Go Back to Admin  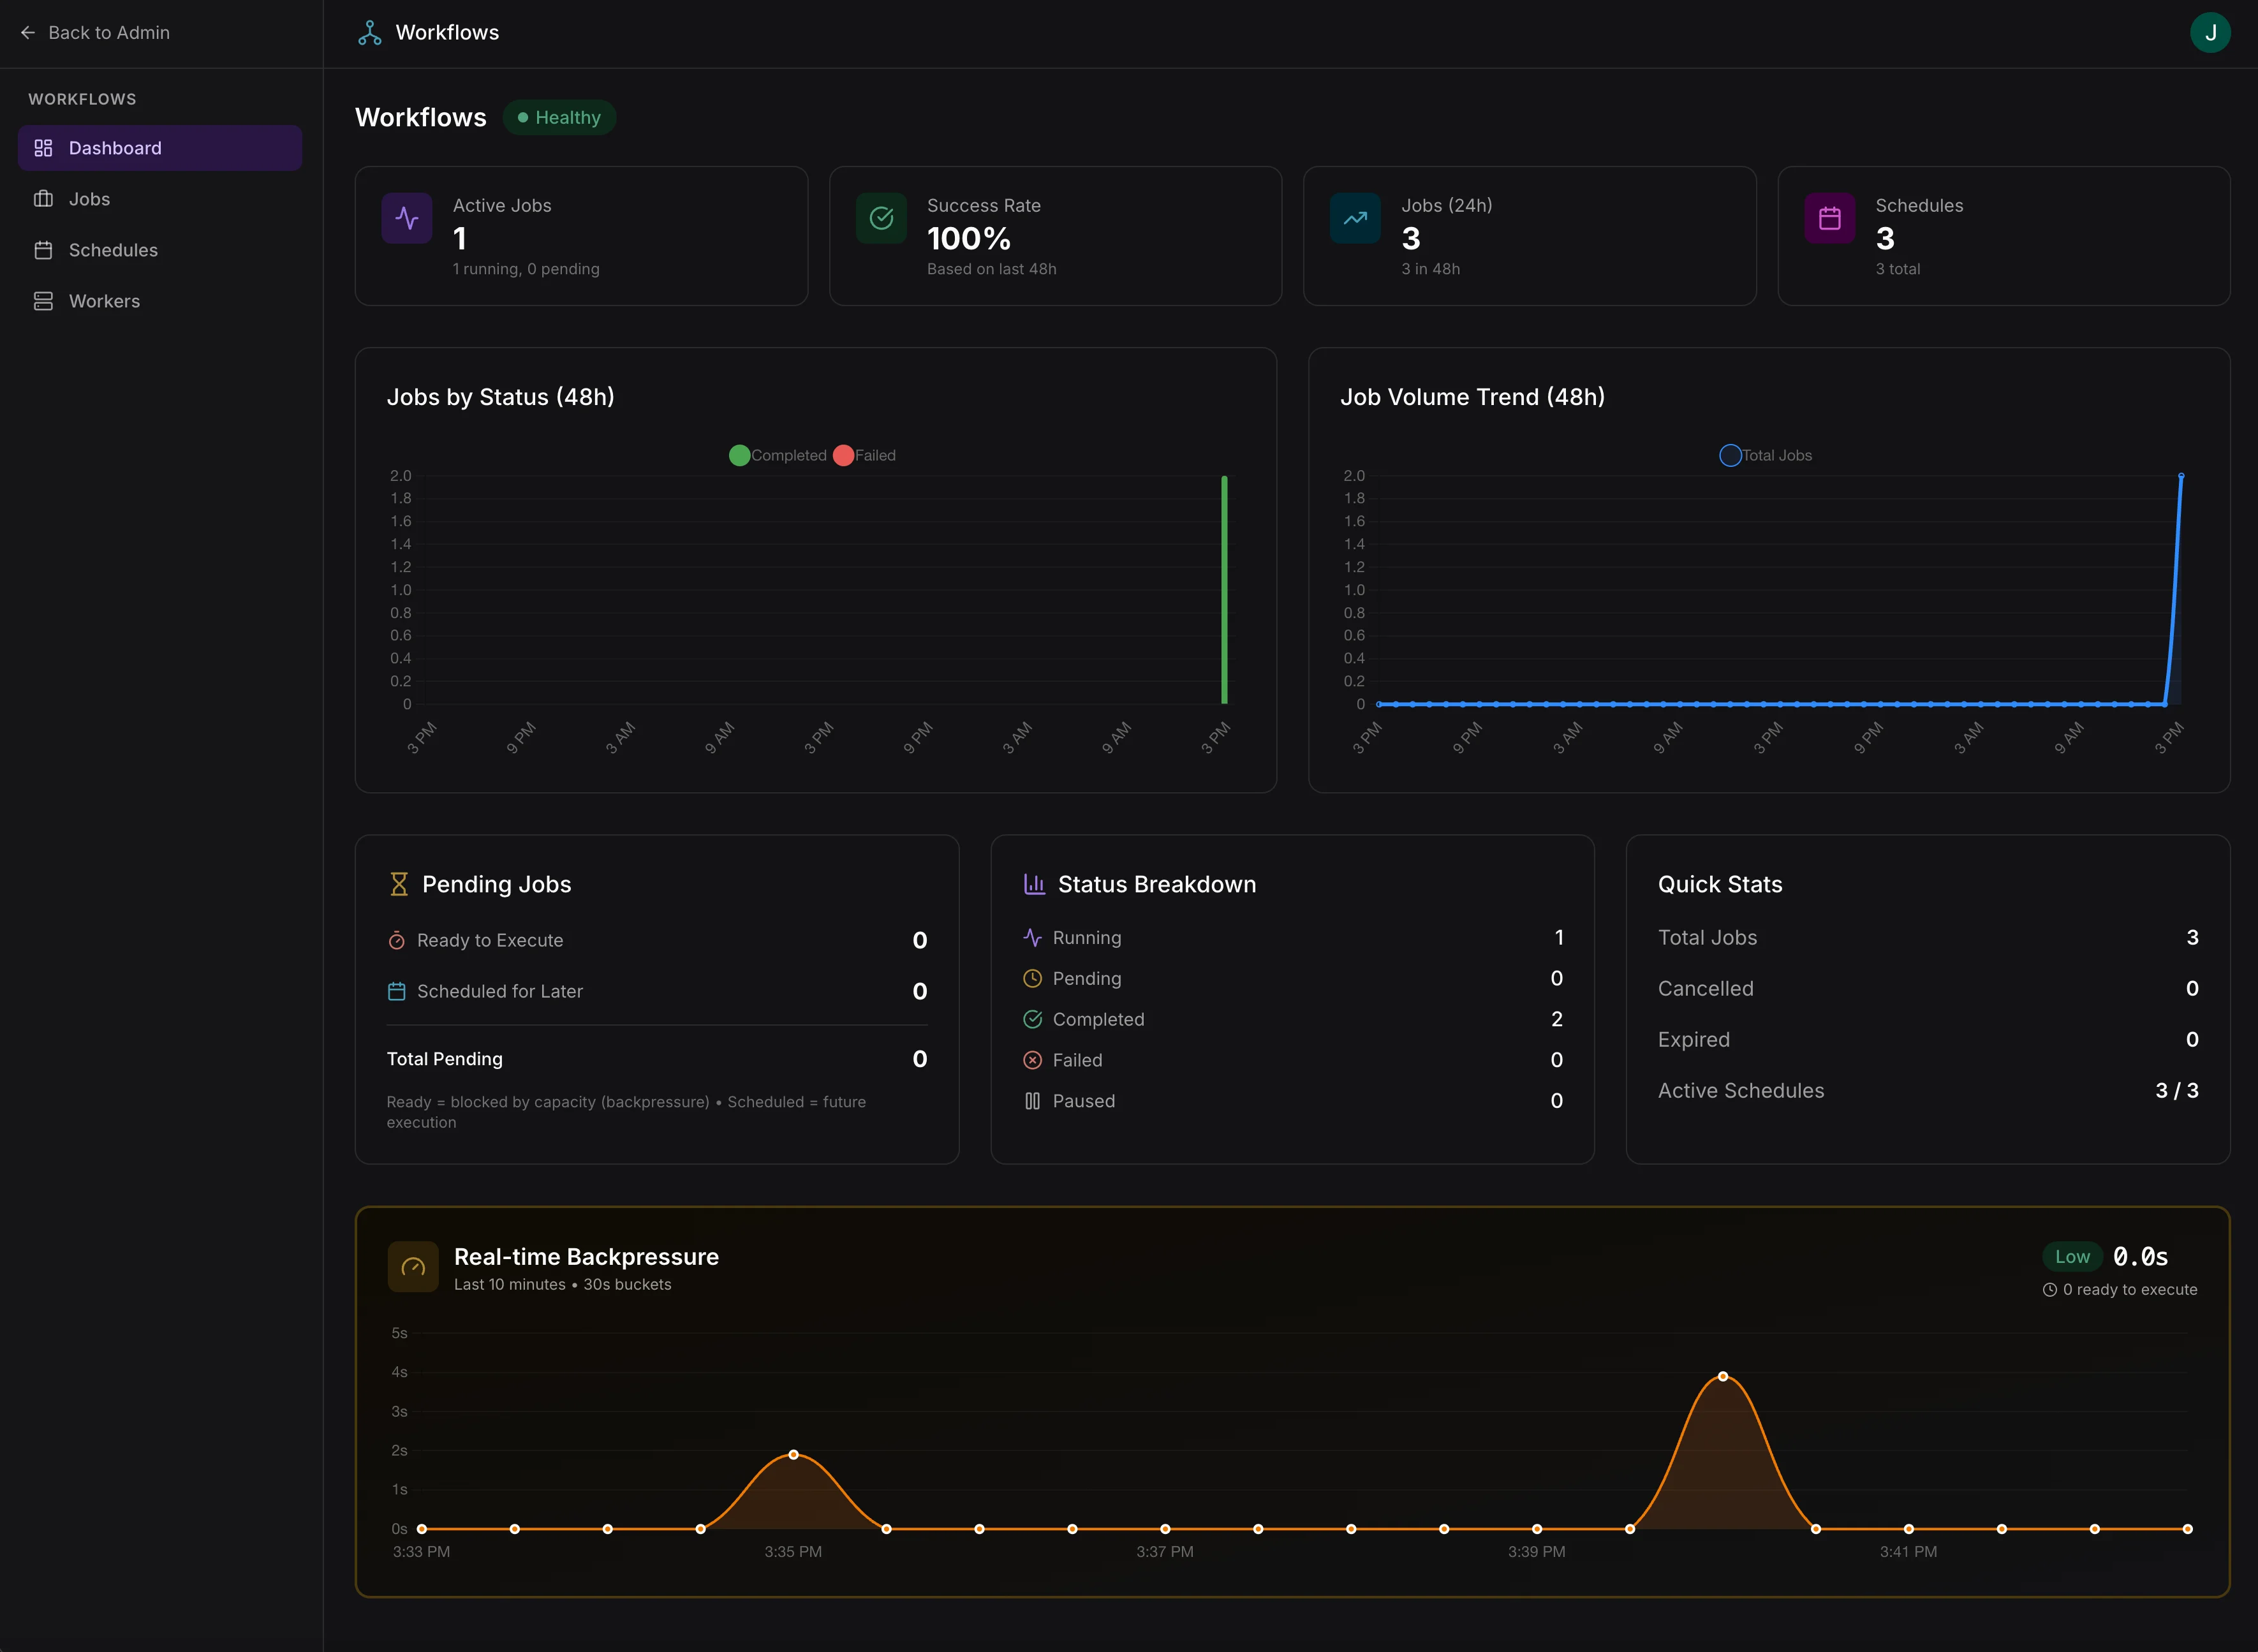(x=95, y=33)
